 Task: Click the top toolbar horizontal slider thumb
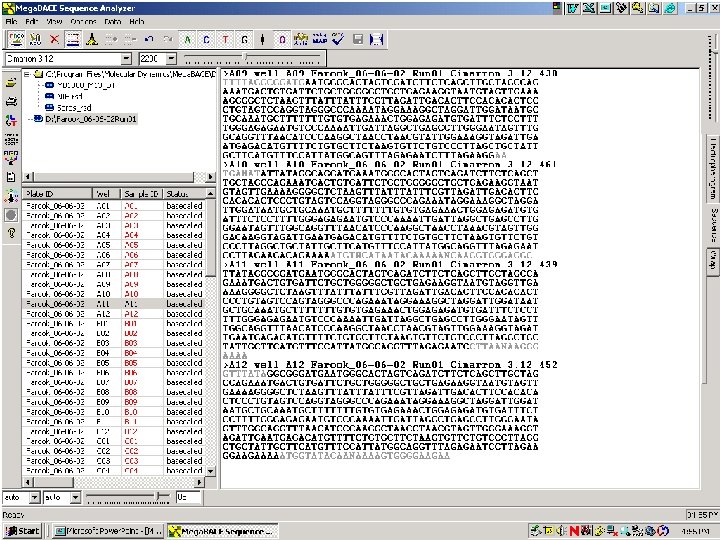pyautogui.click(x=245, y=57)
